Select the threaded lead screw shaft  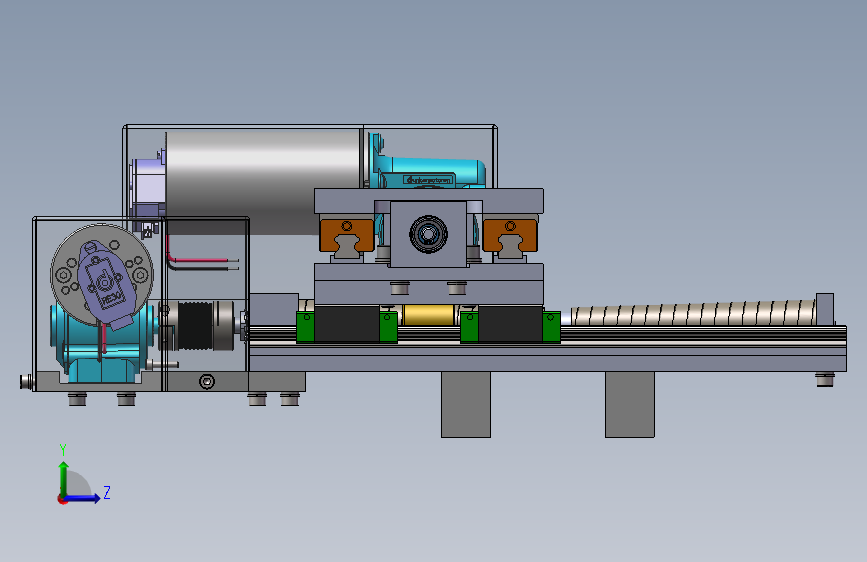[x=693, y=313]
